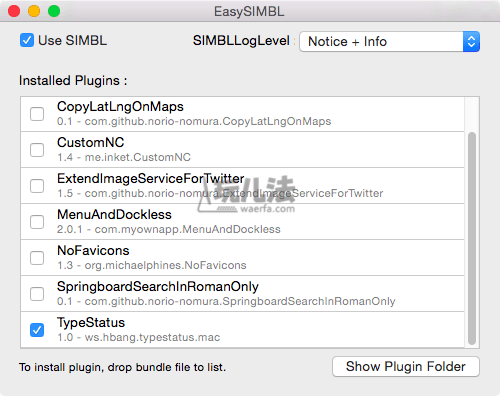Select the ExtendImageServiceForTwitter plugin name
Screen dimensions: 500x396
pyautogui.click(x=151, y=179)
